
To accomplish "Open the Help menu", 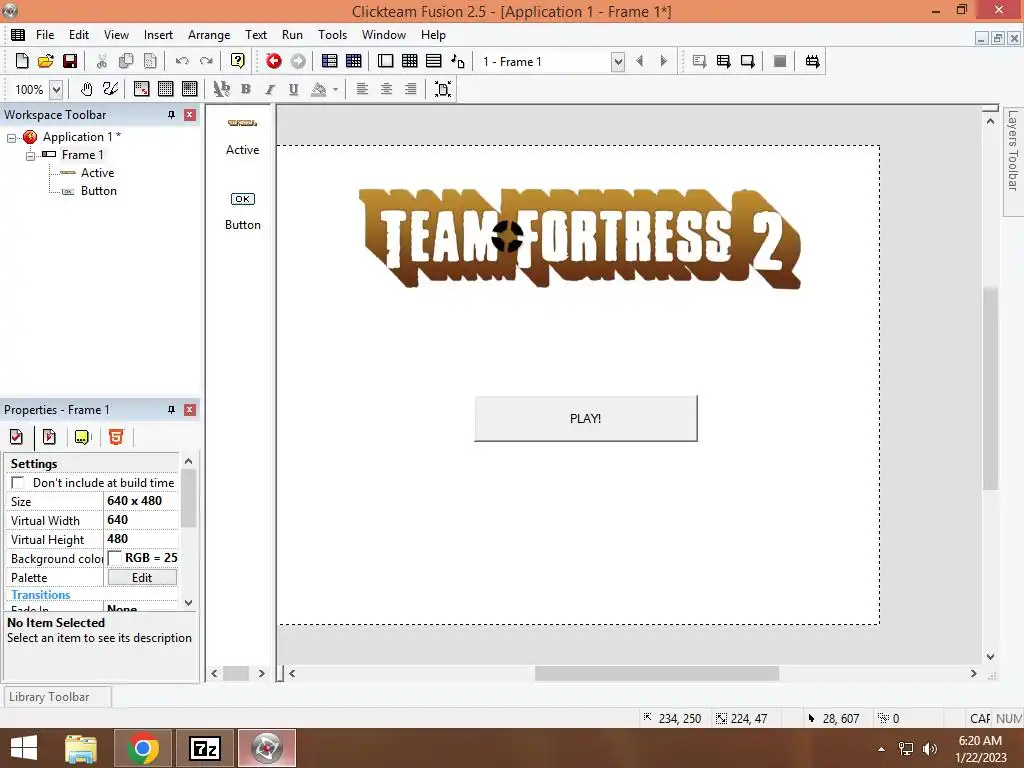I will [x=433, y=35].
